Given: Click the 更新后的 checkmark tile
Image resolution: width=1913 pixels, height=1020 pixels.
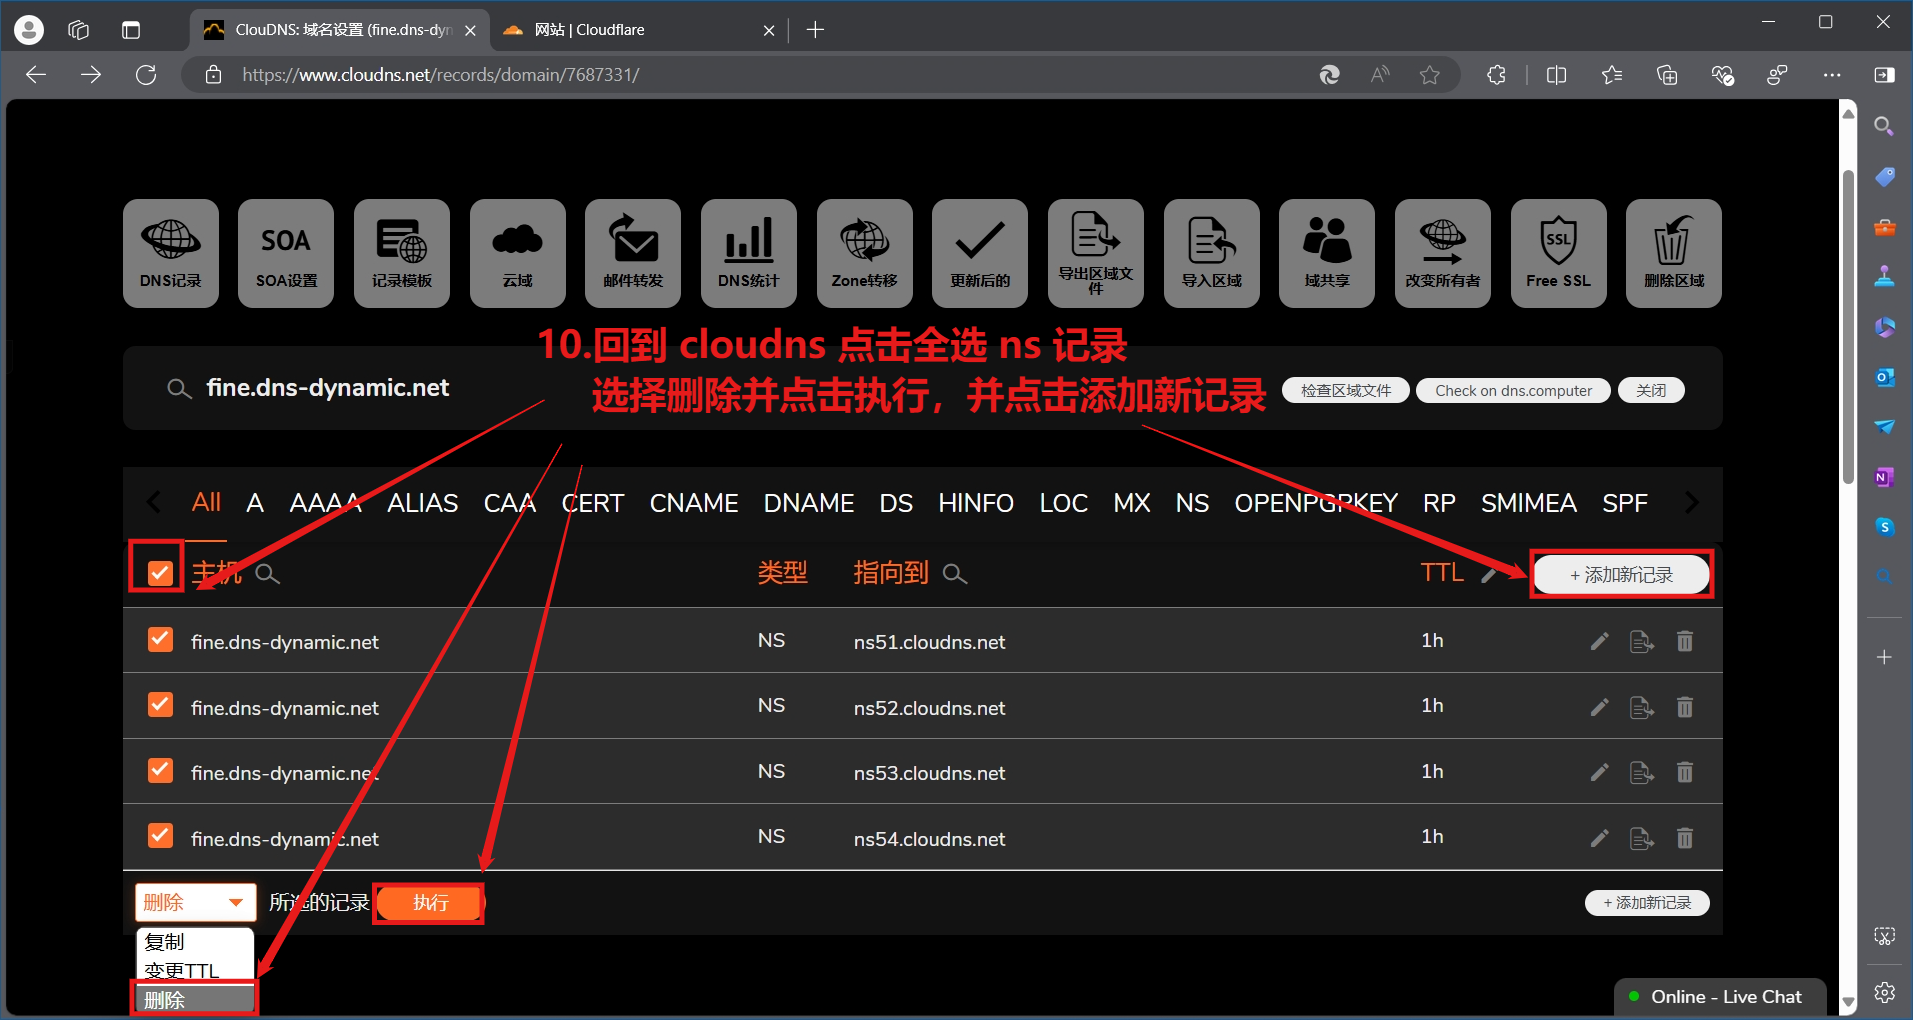Looking at the screenshot, I should [x=980, y=253].
